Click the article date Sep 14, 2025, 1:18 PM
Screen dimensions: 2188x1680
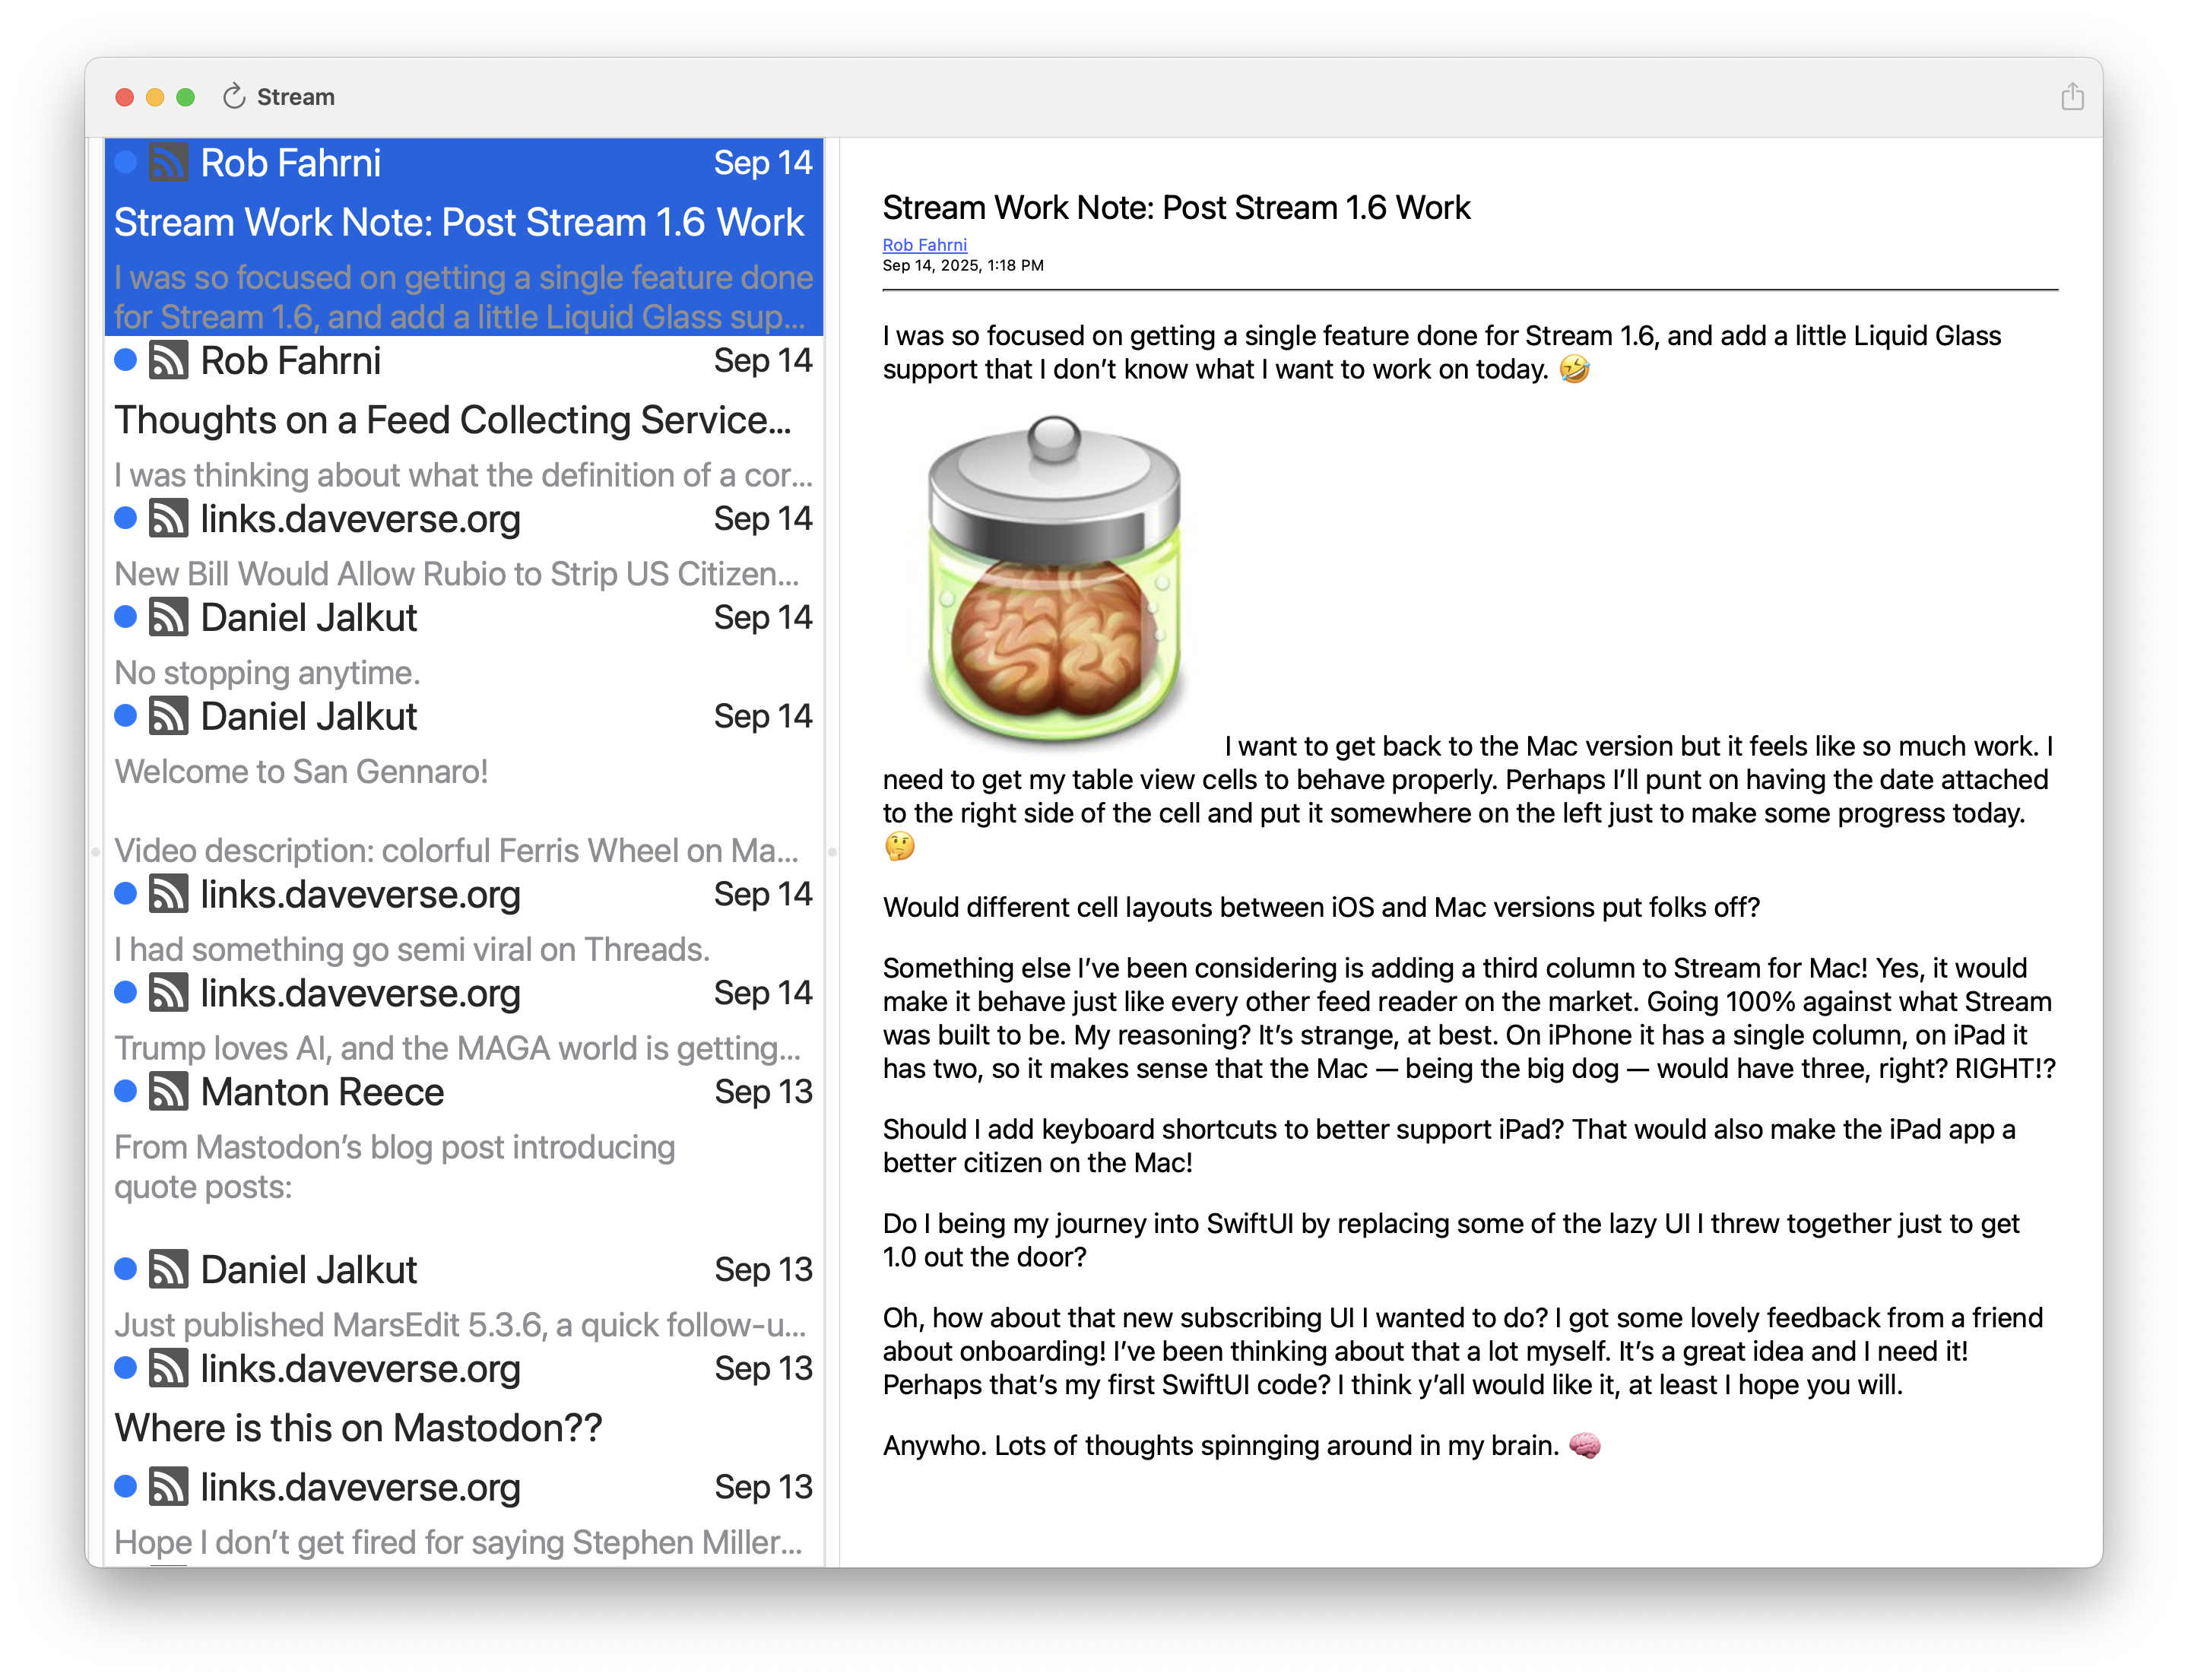coord(962,265)
